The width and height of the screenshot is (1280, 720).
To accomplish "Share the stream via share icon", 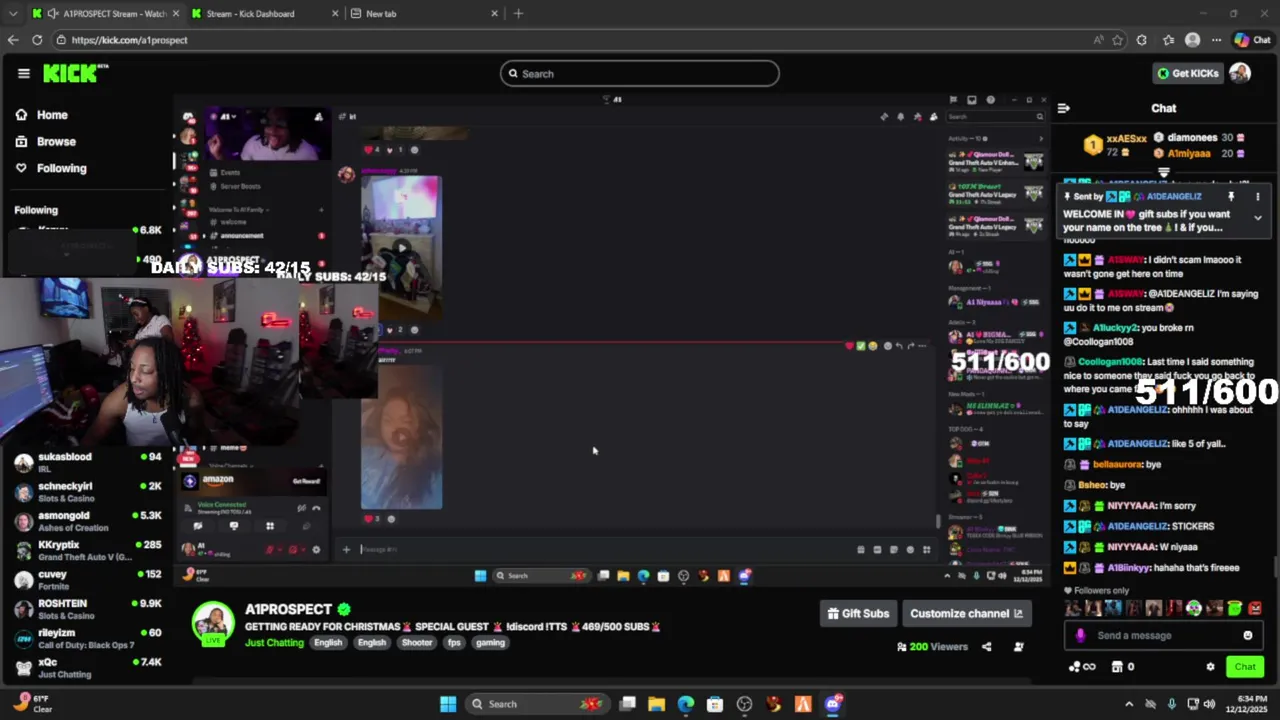I will [x=986, y=647].
